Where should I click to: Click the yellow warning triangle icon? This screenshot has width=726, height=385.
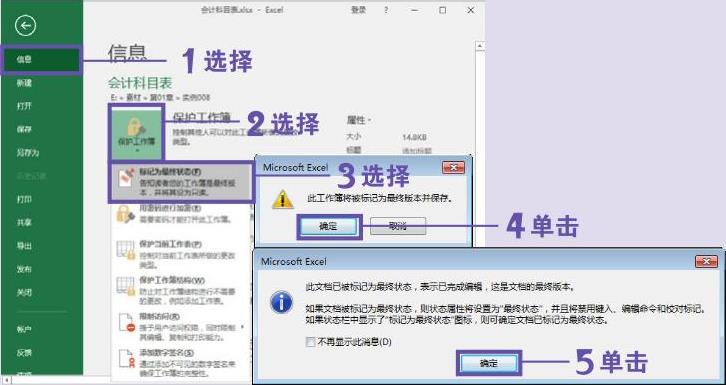pyautogui.click(x=282, y=199)
